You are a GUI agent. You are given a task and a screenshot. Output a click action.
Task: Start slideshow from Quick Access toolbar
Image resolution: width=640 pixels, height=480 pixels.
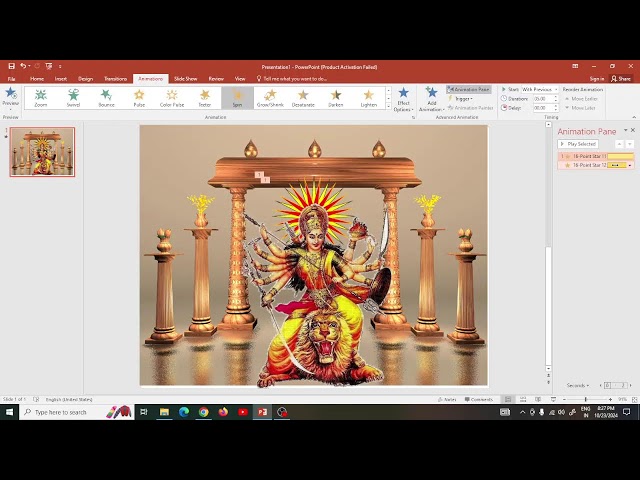(x=49, y=66)
